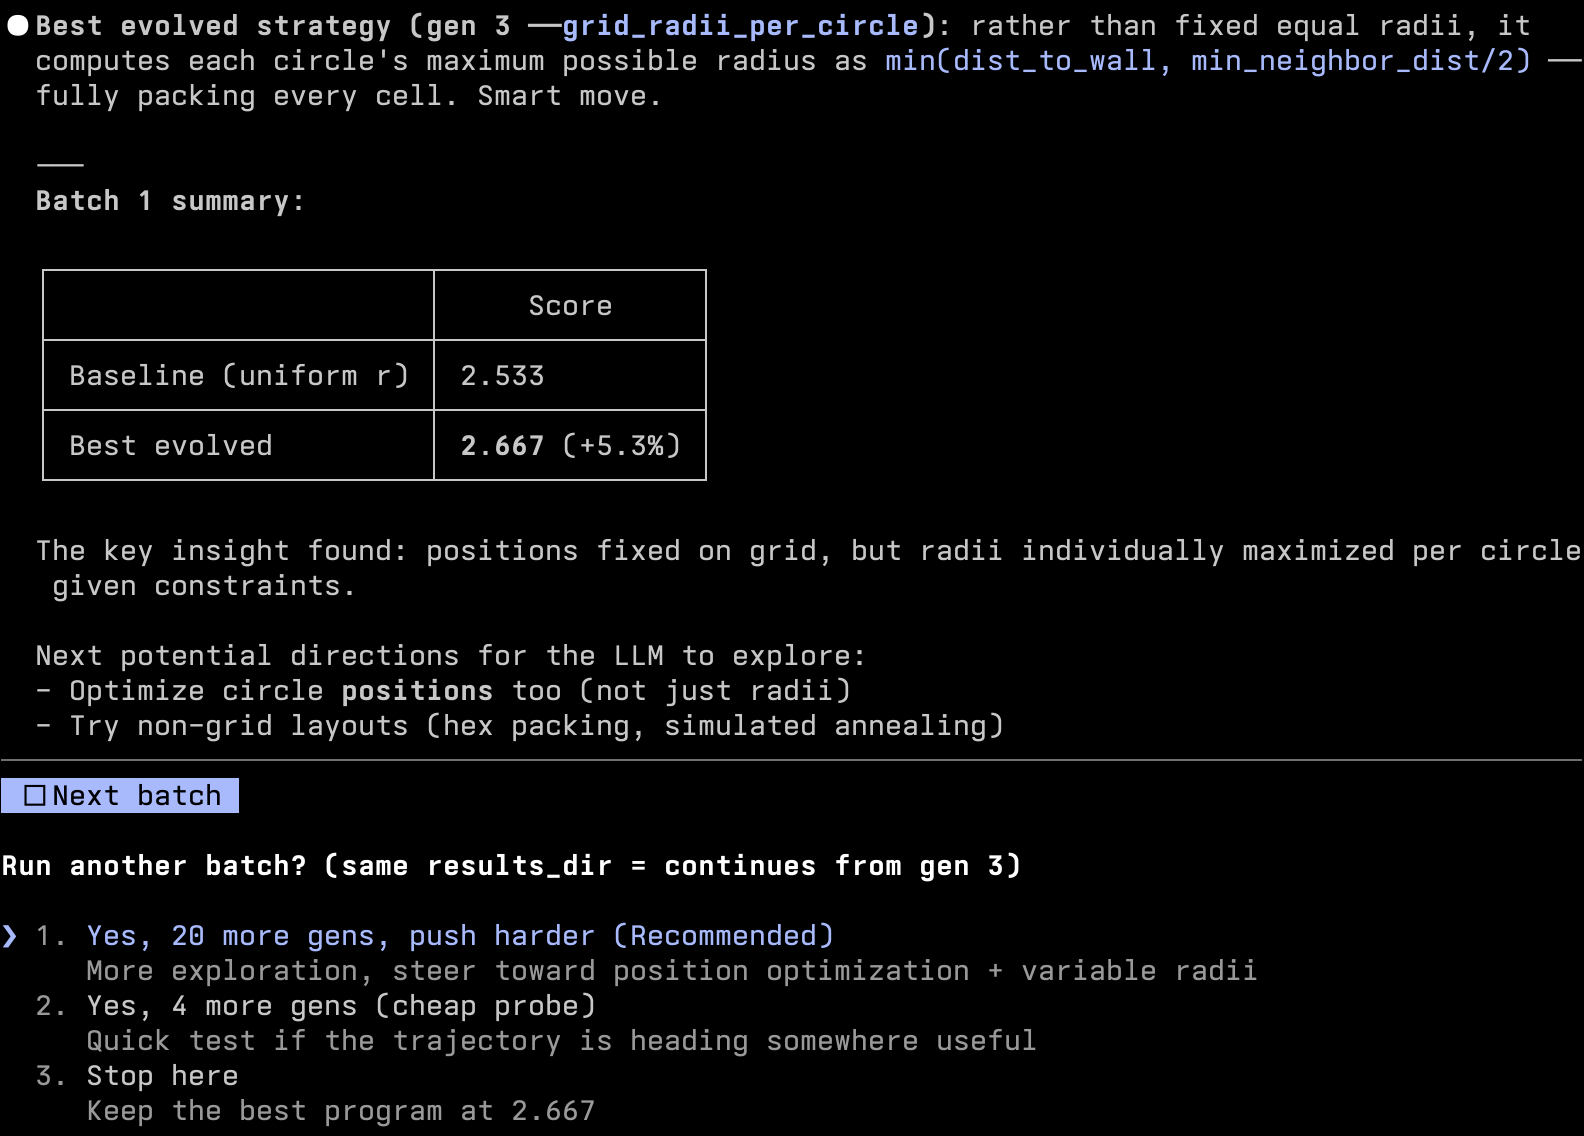Click the "Keep the best program at 2.667" description
The width and height of the screenshot is (1584, 1136).
tap(340, 1111)
